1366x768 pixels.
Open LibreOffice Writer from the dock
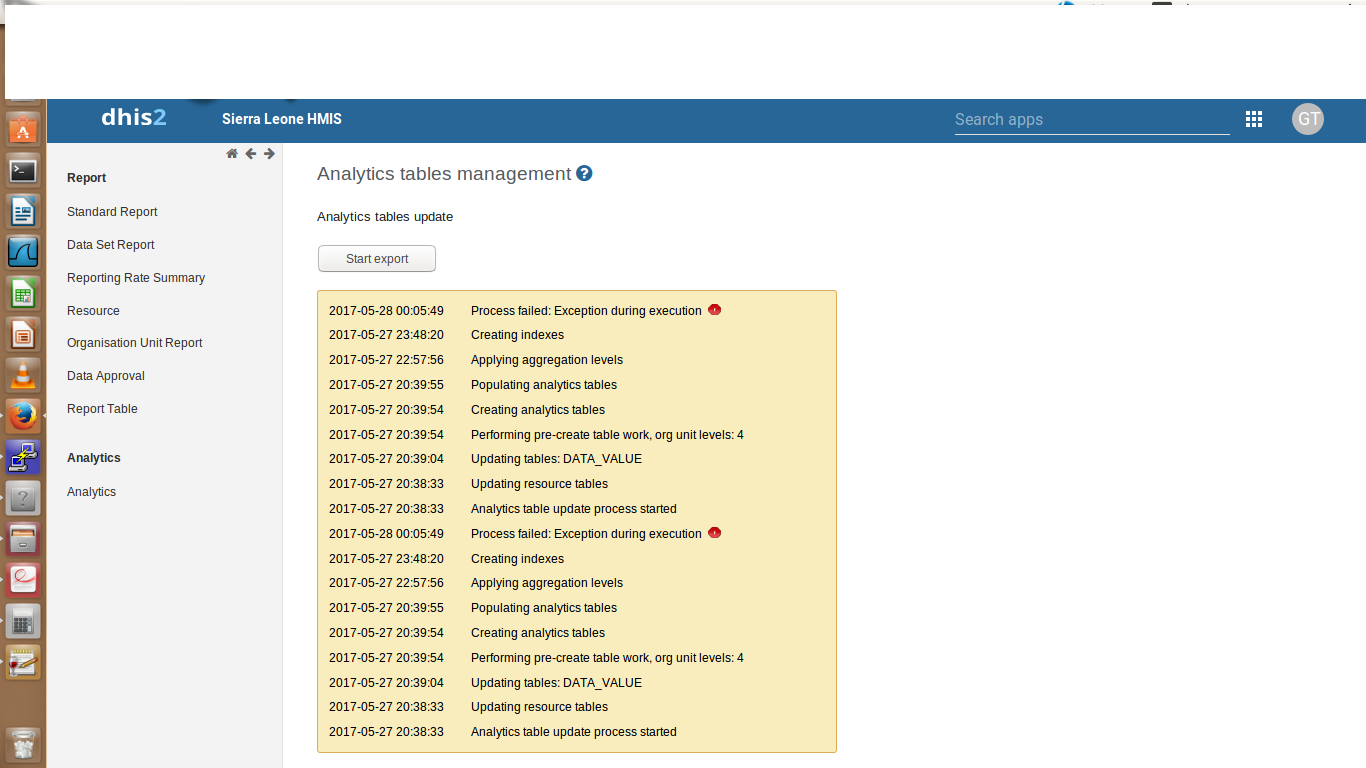pyautogui.click(x=23, y=212)
